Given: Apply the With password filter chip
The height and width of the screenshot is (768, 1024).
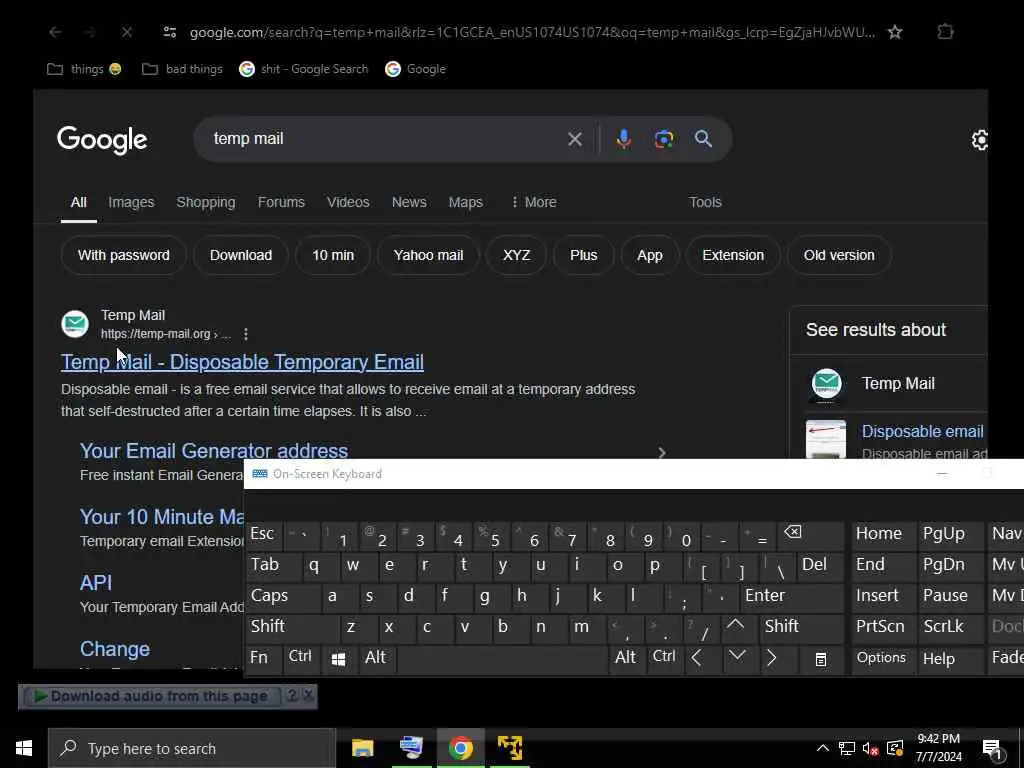Looking at the screenshot, I should pyautogui.click(x=123, y=255).
